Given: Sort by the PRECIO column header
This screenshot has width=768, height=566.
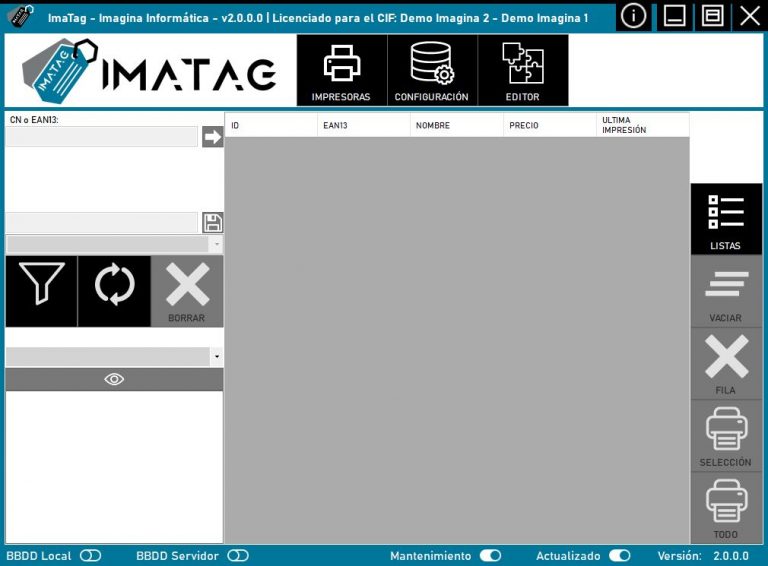Looking at the screenshot, I should [x=550, y=125].
